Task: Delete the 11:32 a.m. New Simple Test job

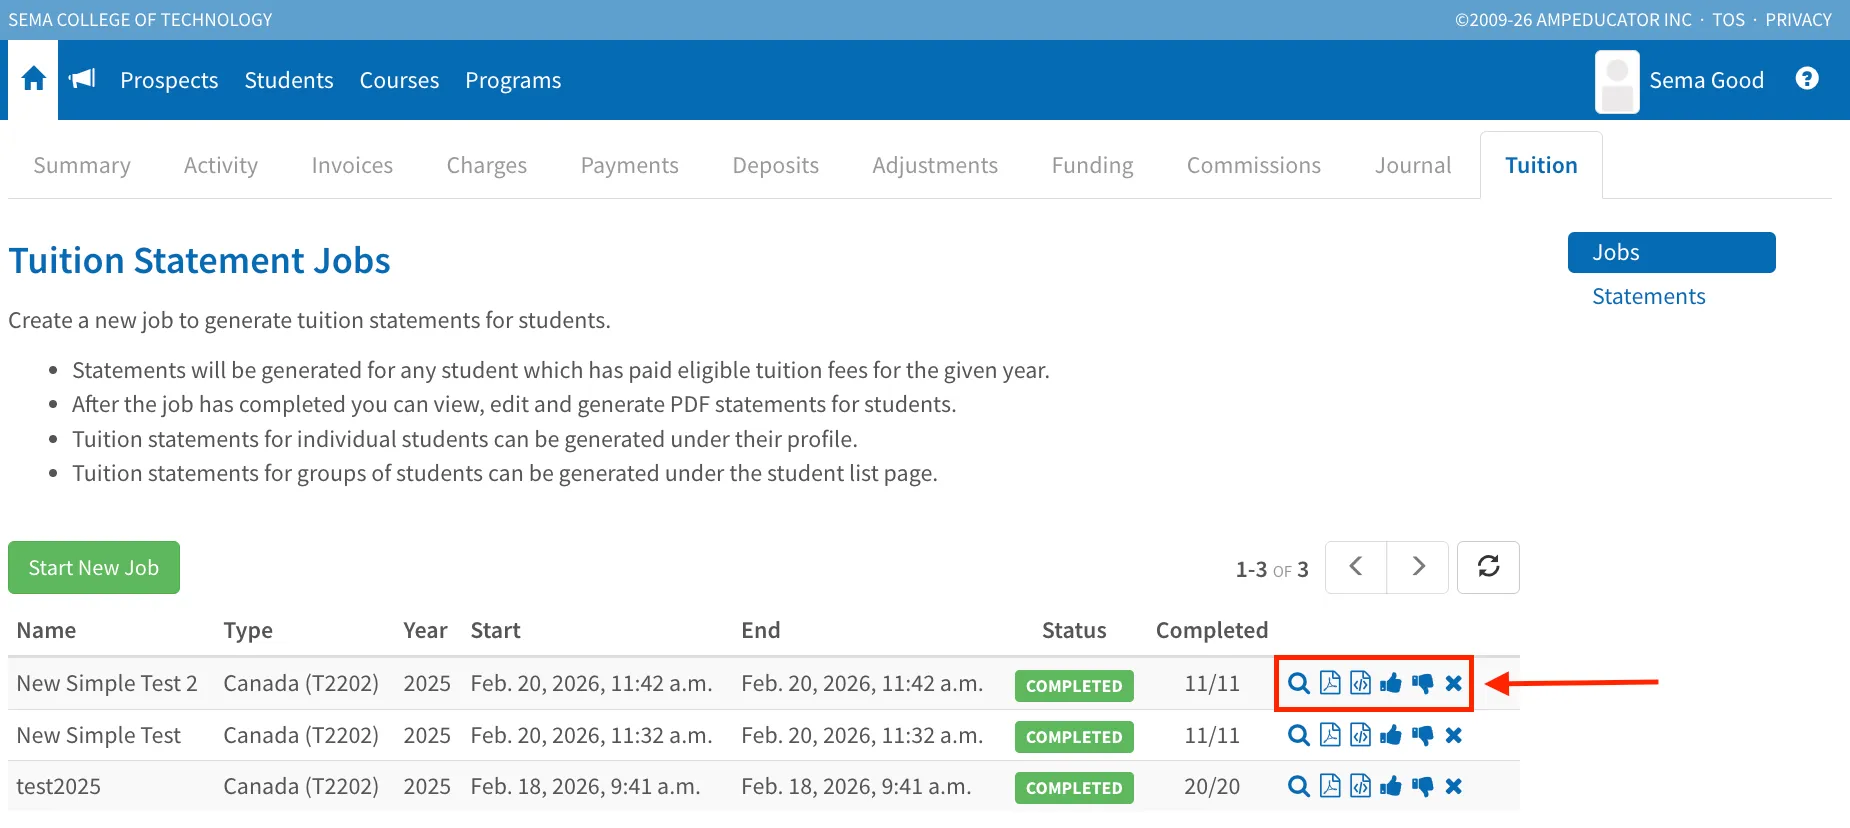Action: (1454, 736)
